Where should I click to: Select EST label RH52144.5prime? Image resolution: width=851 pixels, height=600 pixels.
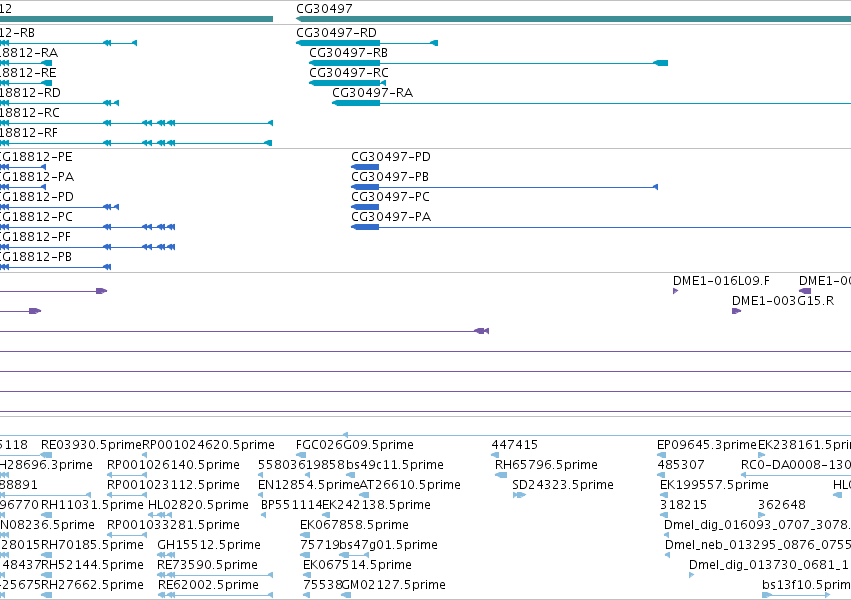click(92, 565)
